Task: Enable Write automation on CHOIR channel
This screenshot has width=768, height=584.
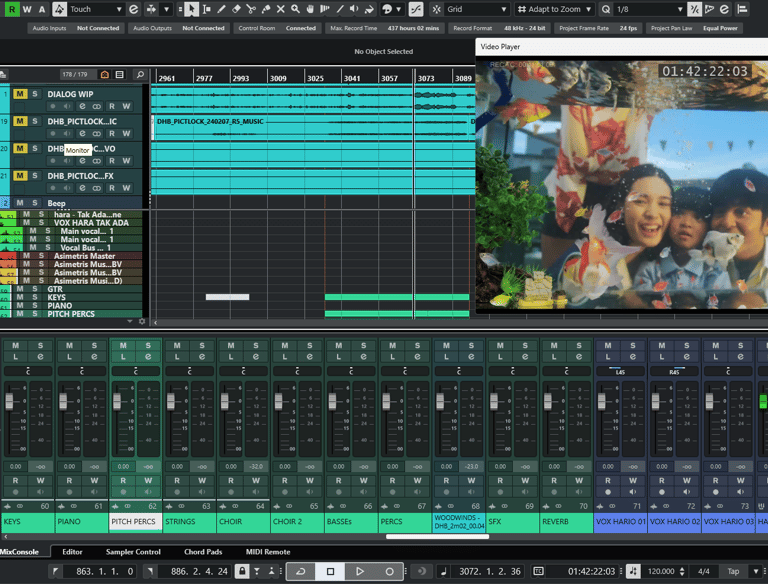Action: (x=256, y=481)
